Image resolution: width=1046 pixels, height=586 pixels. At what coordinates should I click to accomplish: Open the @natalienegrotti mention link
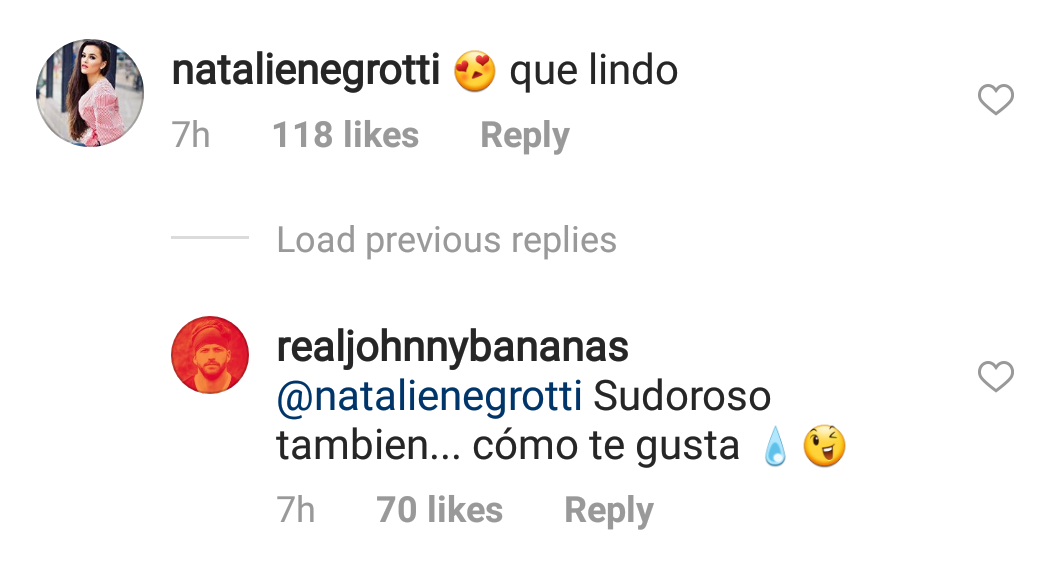429,396
